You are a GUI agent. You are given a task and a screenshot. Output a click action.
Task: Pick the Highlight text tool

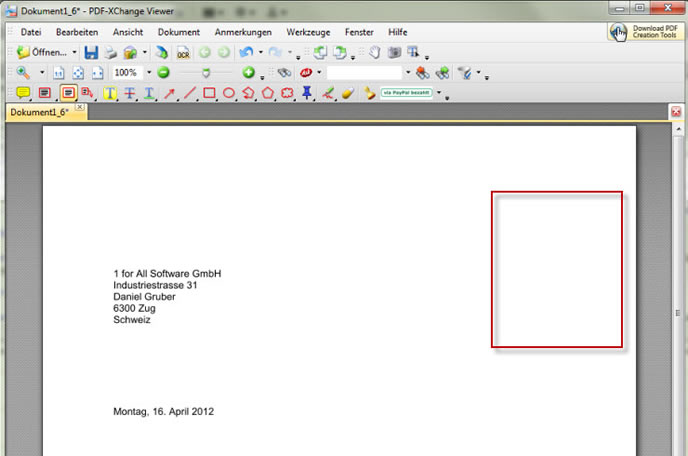110,93
